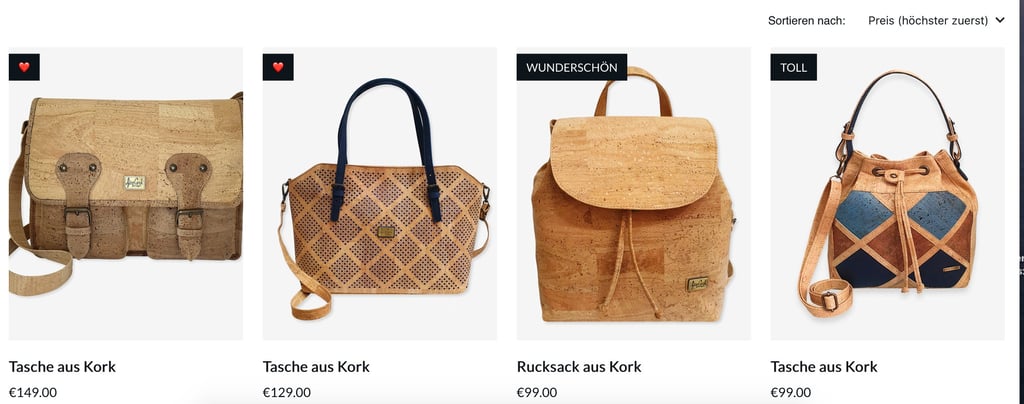Open the diamond-pattern handbag with navy handles
The width and height of the screenshot is (1024, 404).
[x=380, y=194]
